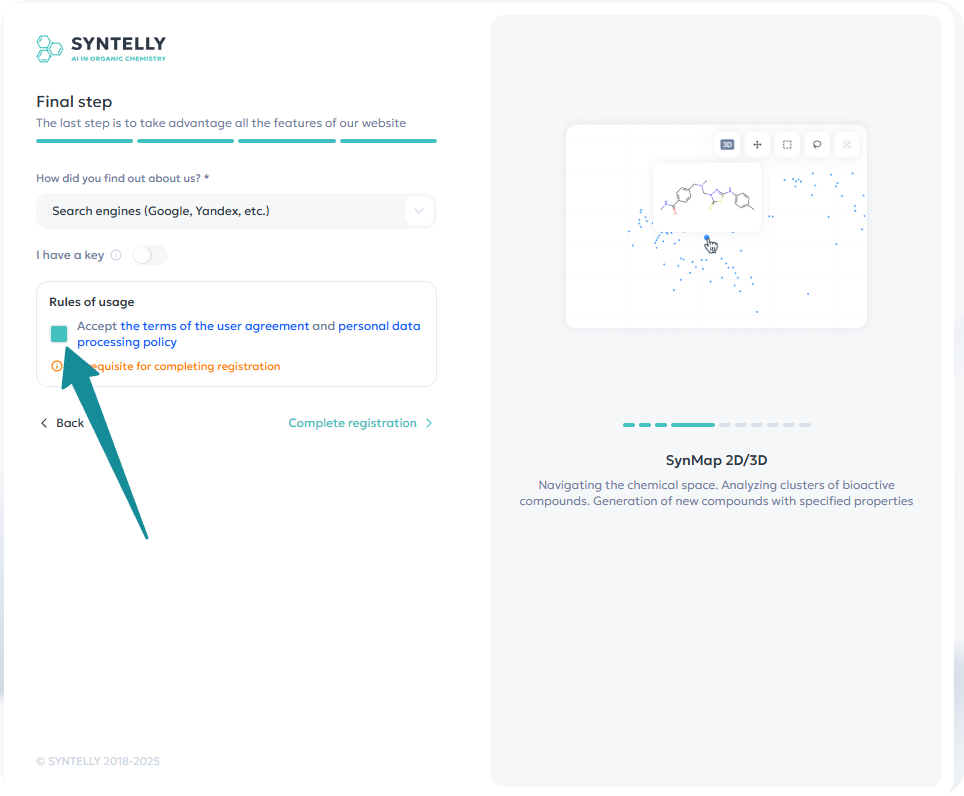Click the rightmost faded grid toolbar icon
This screenshot has width=964, height=796.
847,145
